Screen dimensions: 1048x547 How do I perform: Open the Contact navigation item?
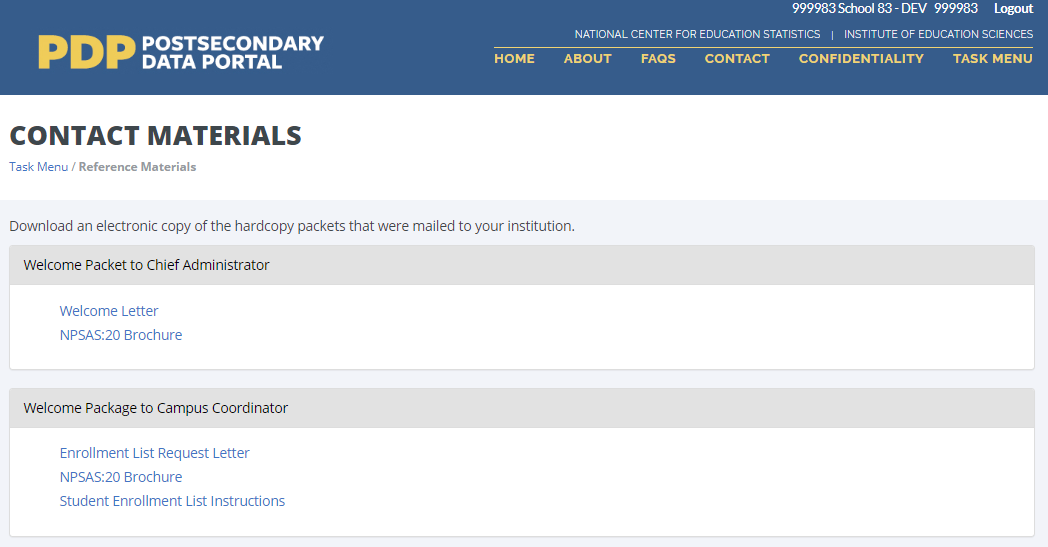pos(737,59)
